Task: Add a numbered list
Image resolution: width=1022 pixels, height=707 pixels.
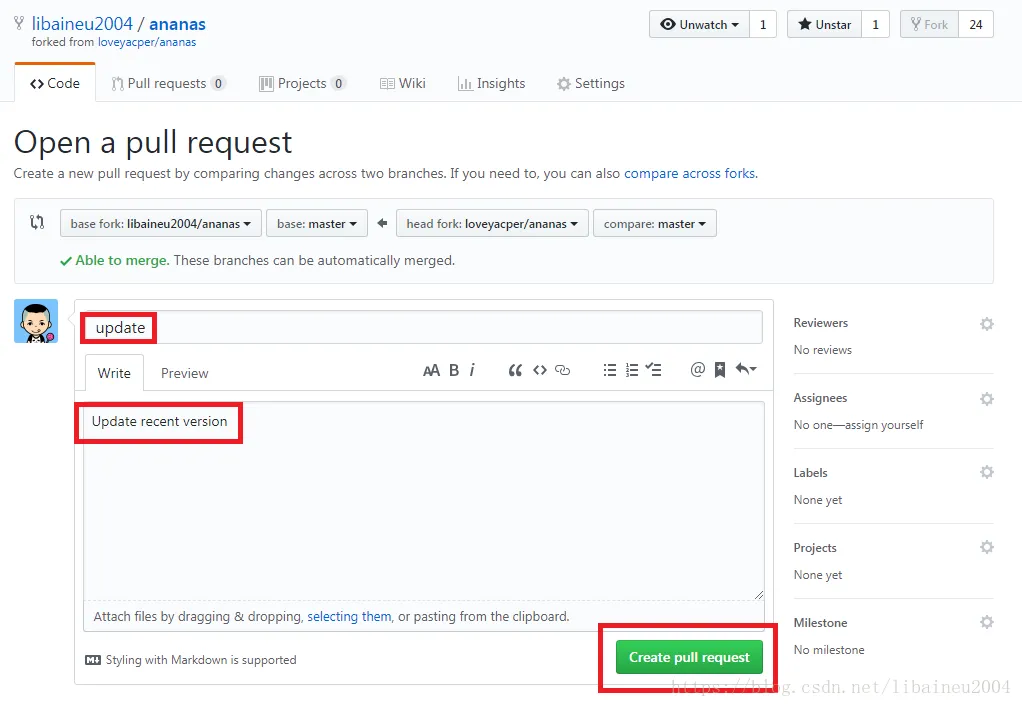Action: [x=632, y=370]
